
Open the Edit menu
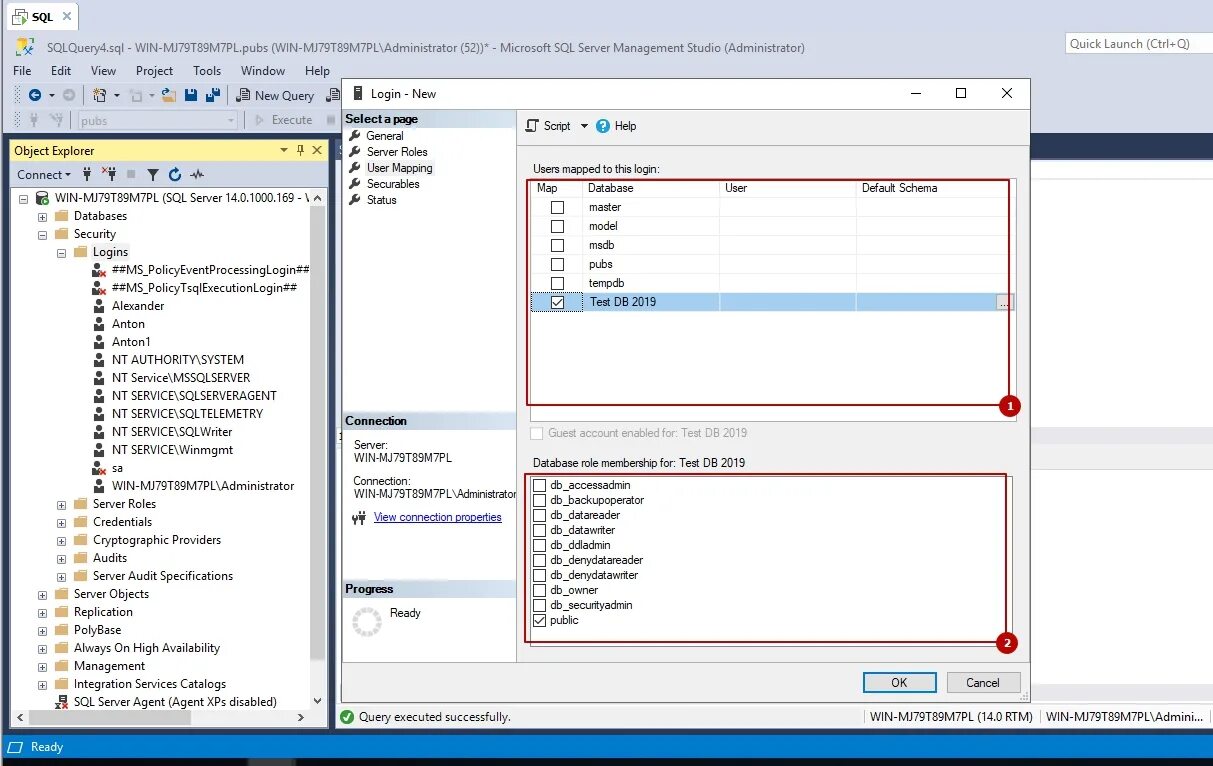(x=61, y=71)
